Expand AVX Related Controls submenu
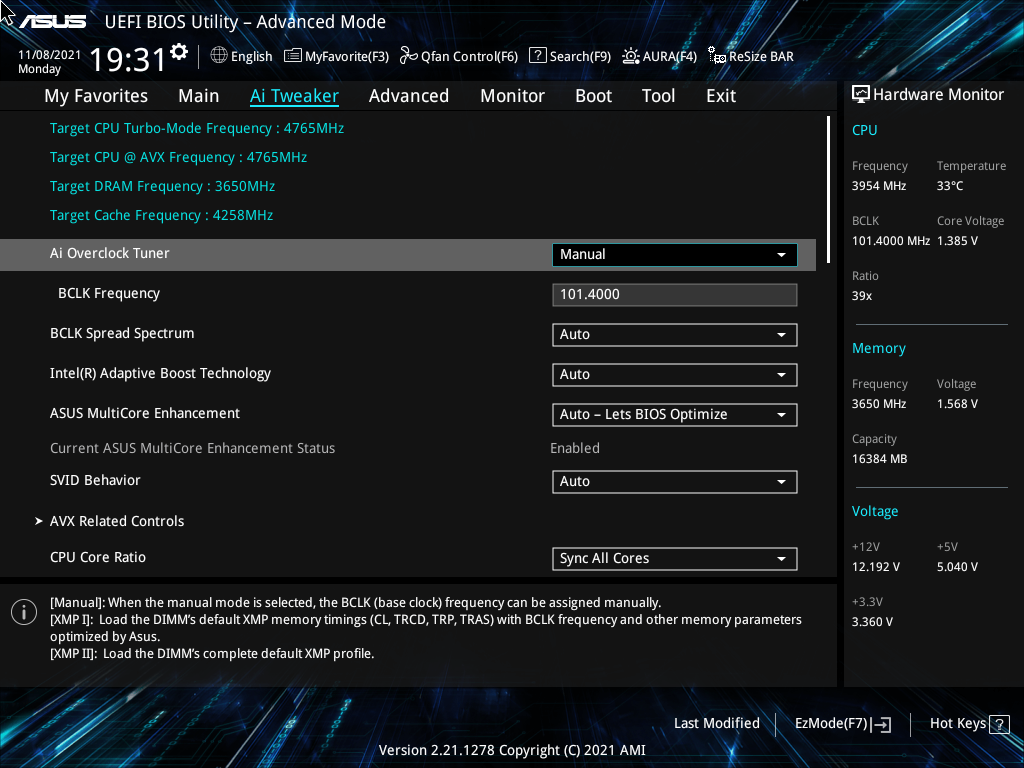Image resolution: width=1024 pixels, height=768 pixels. [117, 521]
